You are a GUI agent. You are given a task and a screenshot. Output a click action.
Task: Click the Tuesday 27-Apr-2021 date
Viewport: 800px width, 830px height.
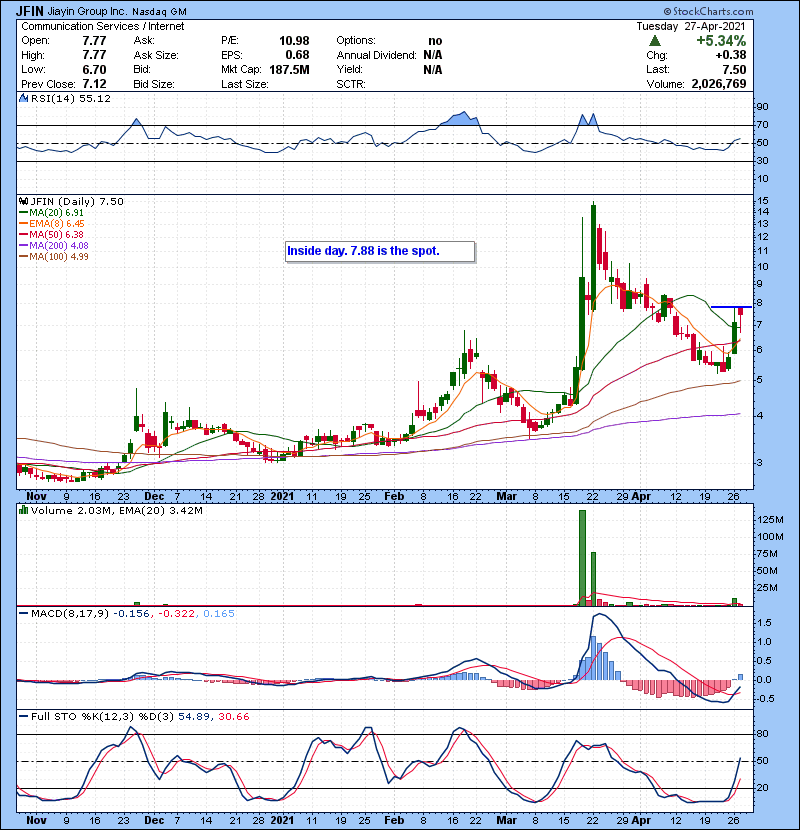click(x=690, y=26)
